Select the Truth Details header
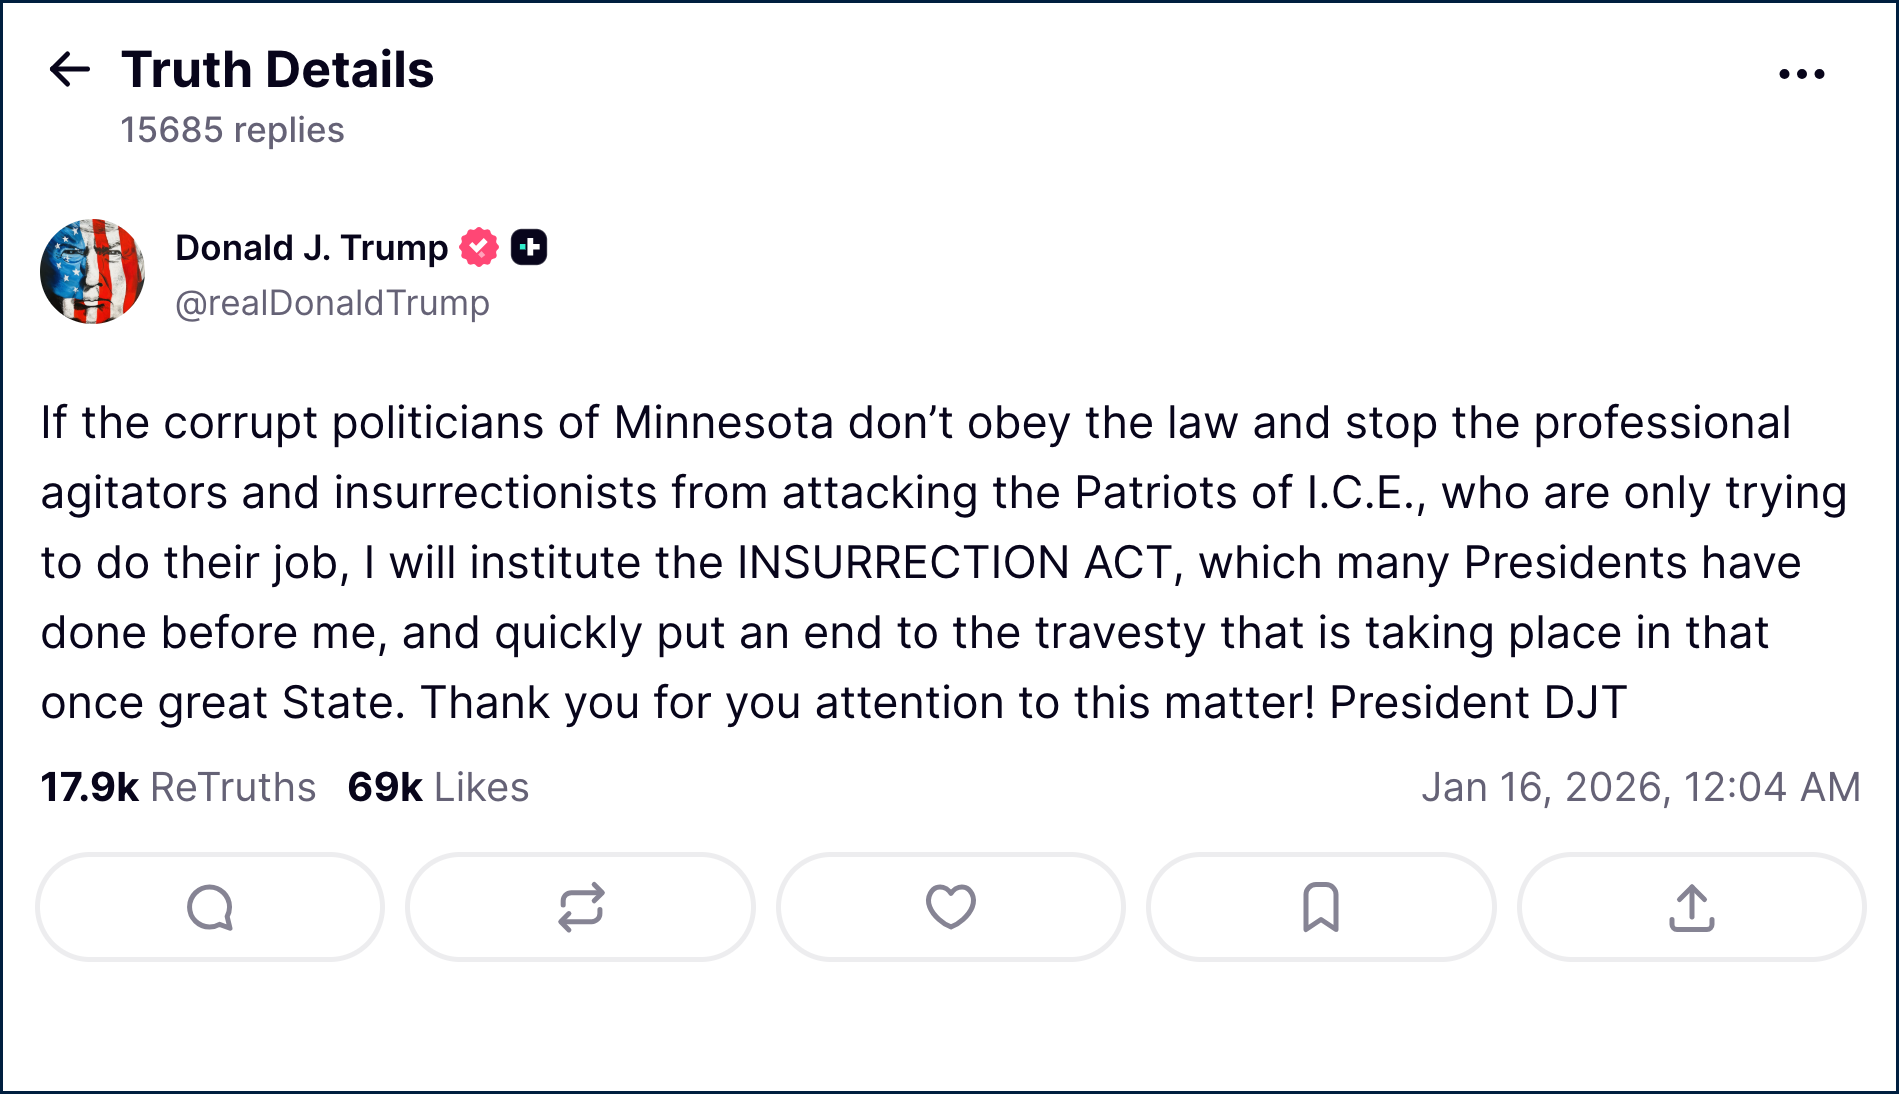The width and height of the screenshot is (1899, 1094). pos(277,69)
